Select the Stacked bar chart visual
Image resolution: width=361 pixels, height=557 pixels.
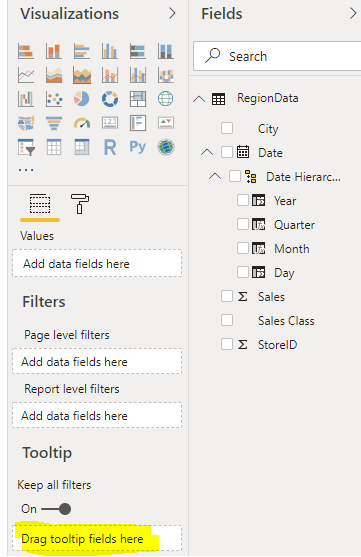[26, 51]
